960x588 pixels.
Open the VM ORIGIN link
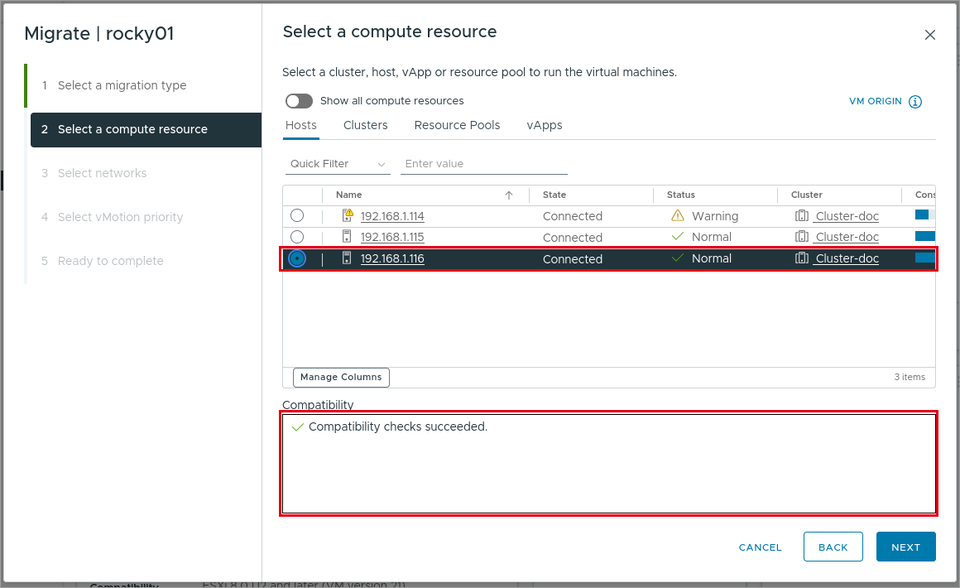coord(875,101)
